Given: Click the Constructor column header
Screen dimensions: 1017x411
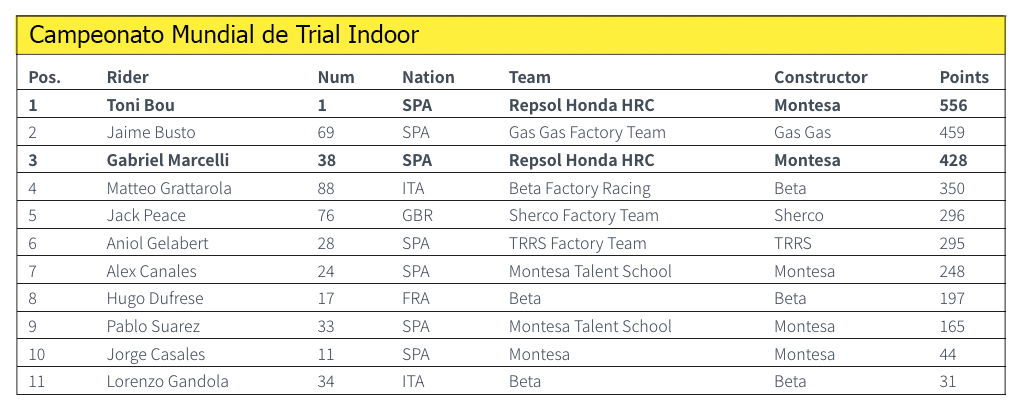Looking at the screenshot, I should coord(820,77).
